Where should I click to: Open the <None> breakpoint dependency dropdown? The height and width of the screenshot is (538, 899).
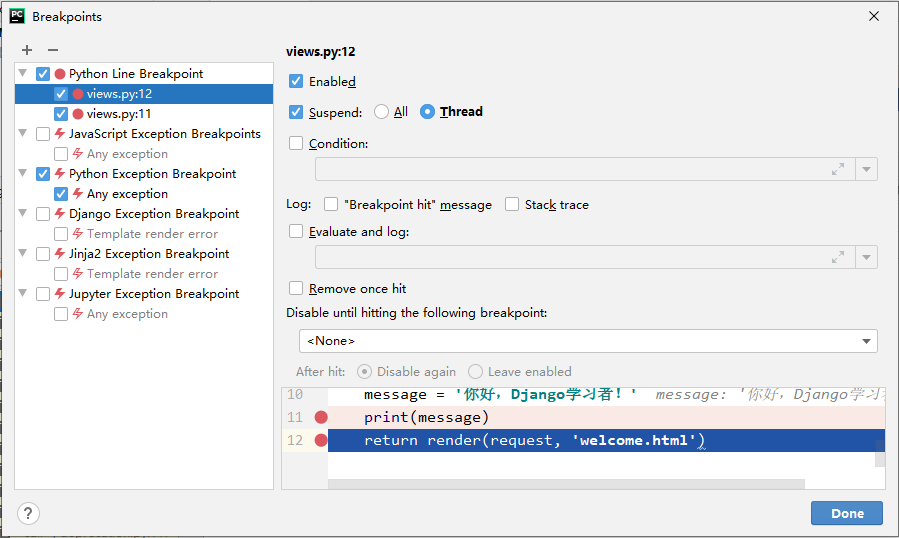coord(588,341)
